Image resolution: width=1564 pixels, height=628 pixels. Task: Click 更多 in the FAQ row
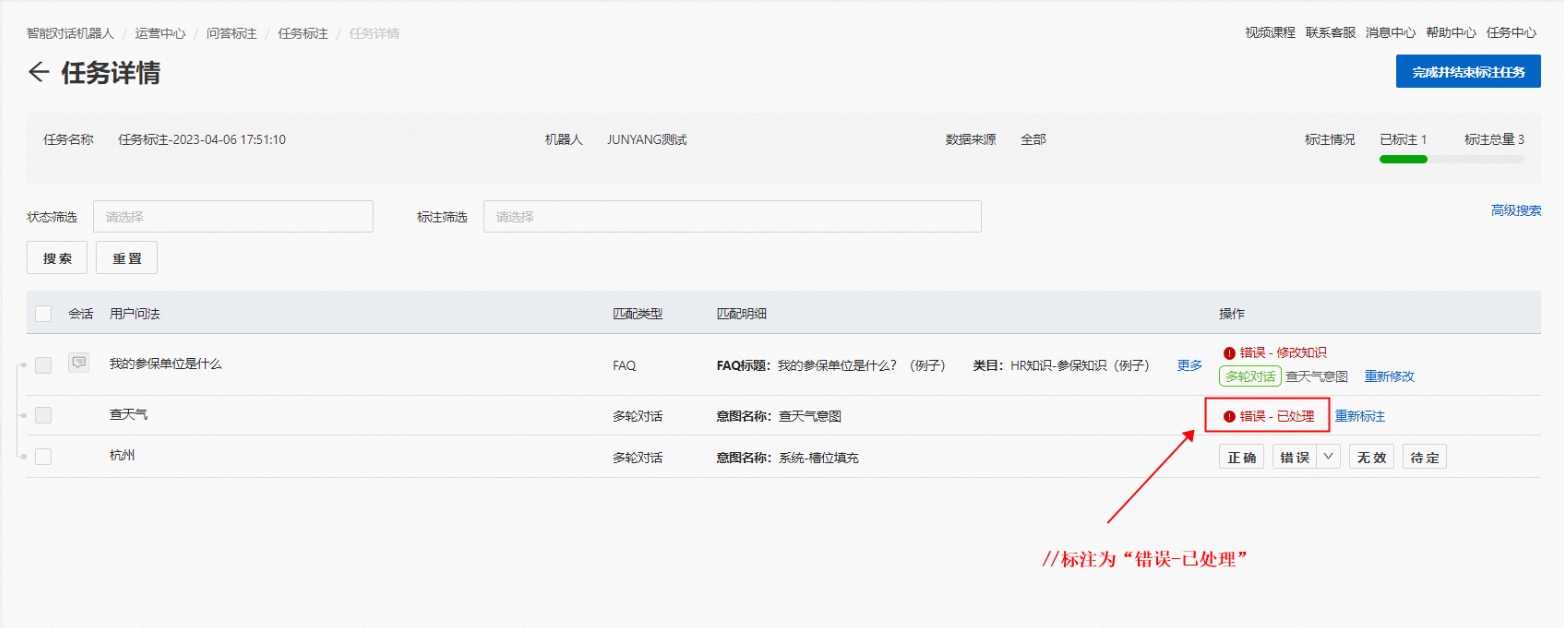(1190, 365)
